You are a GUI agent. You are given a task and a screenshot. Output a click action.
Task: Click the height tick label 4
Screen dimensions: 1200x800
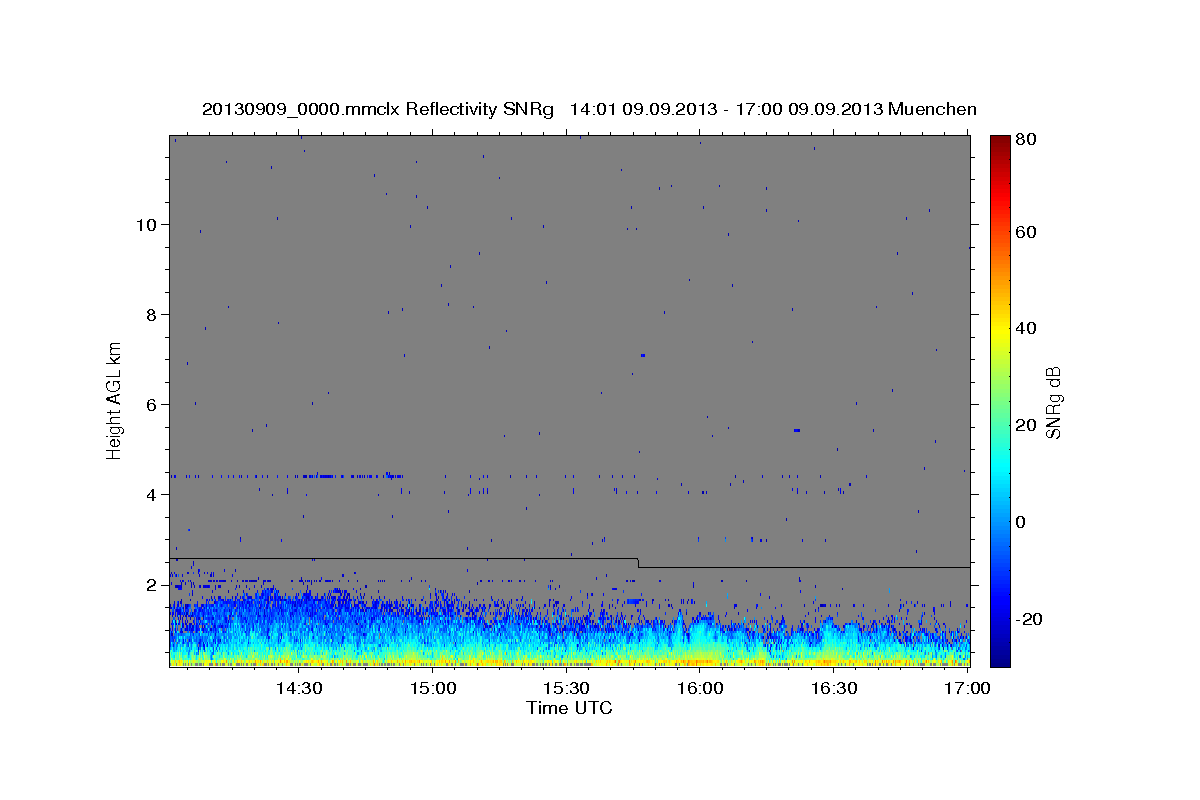152,494
